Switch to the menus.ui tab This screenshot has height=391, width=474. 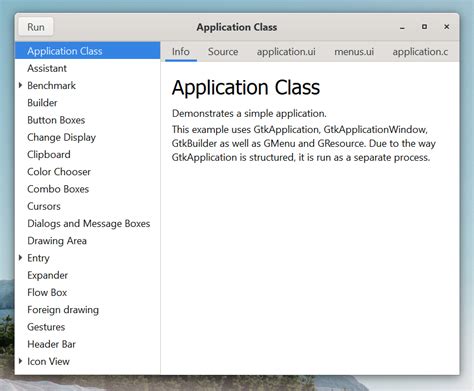[354, 52]
